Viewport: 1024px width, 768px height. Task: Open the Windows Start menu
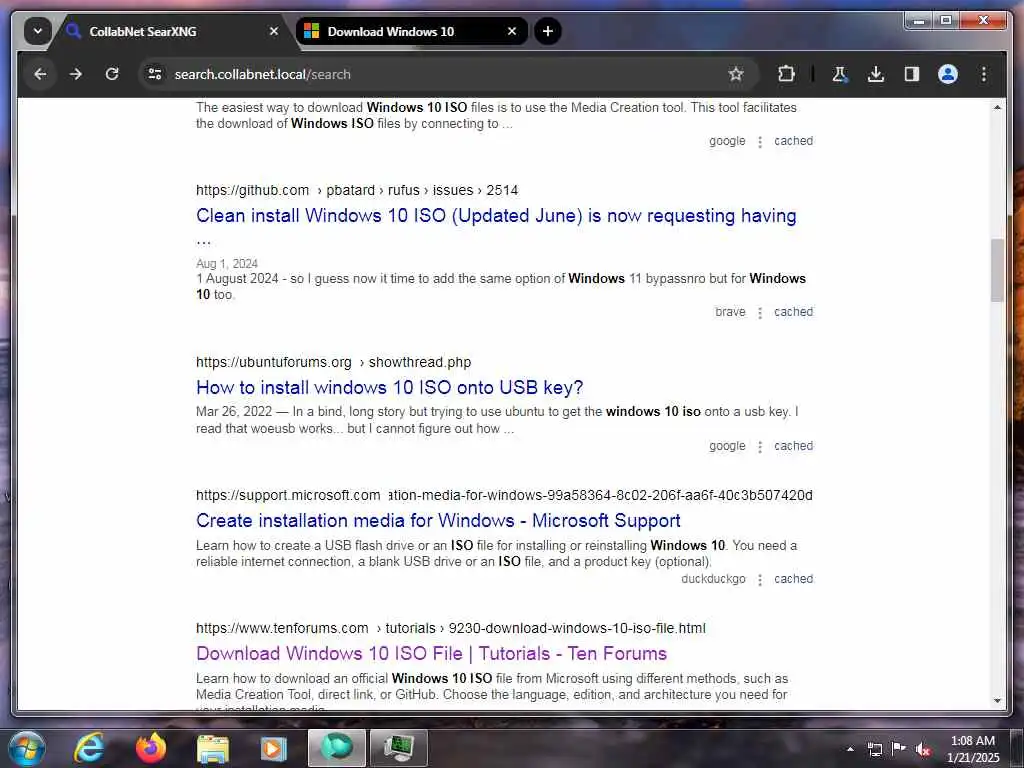(x=26, y=748)
